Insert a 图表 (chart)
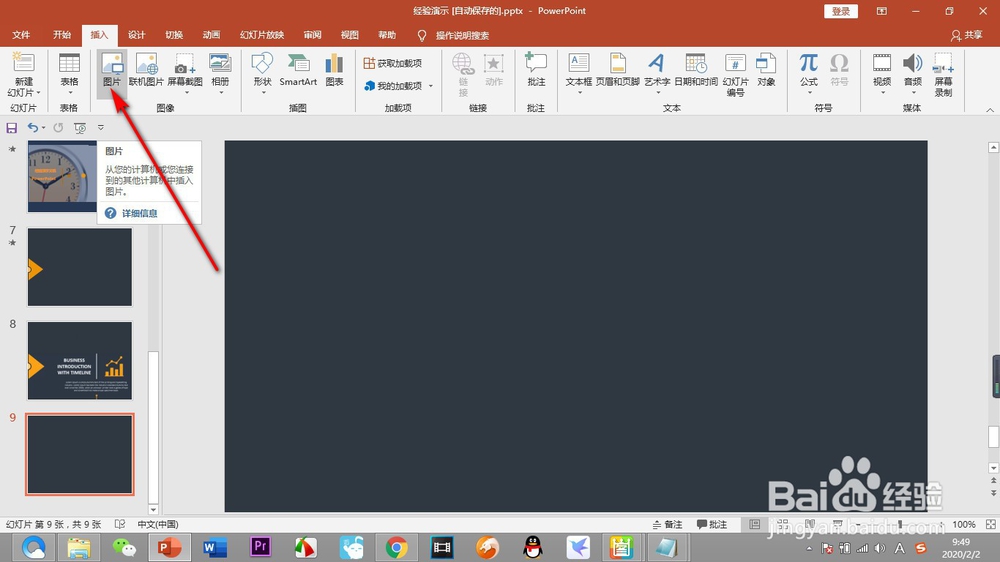Screen dimensions: 1000x562 coord(334,70)
